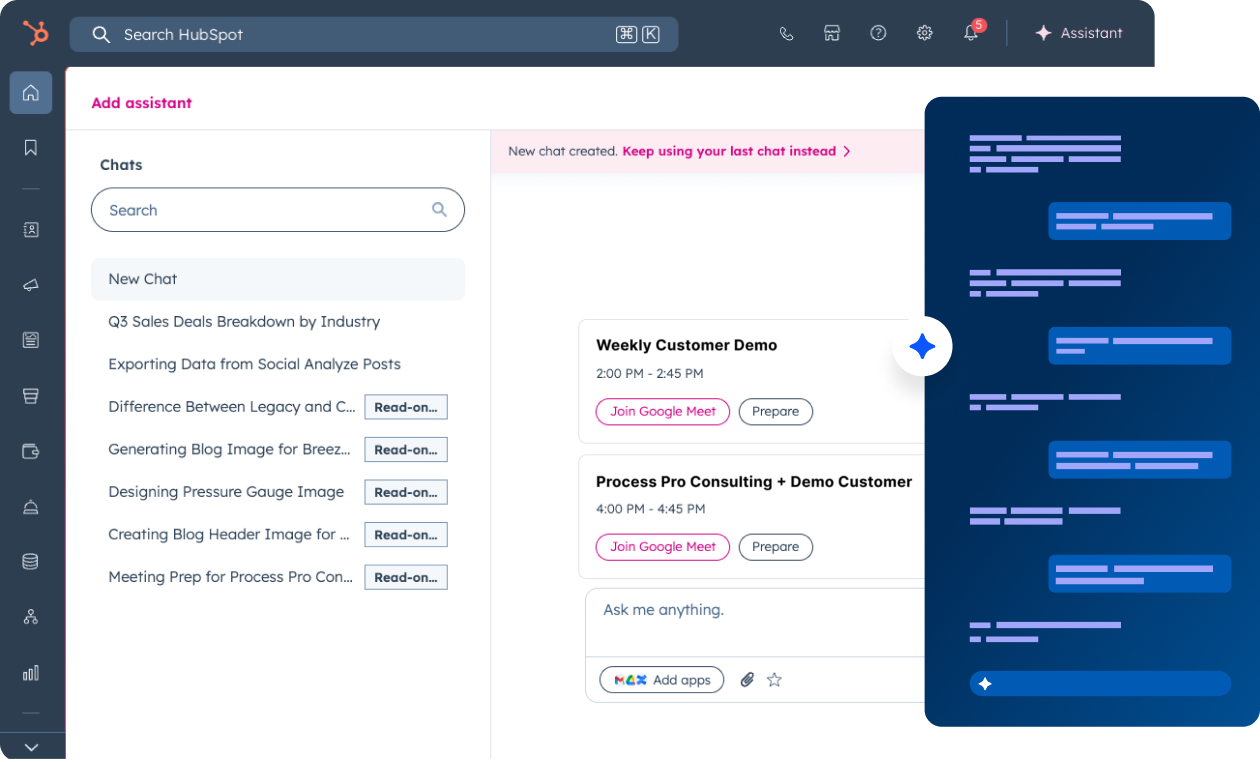Click the HubSpot sprocket logo
Image resolution: width=1260 pixels, height=762 pixels.
(35, 34)
